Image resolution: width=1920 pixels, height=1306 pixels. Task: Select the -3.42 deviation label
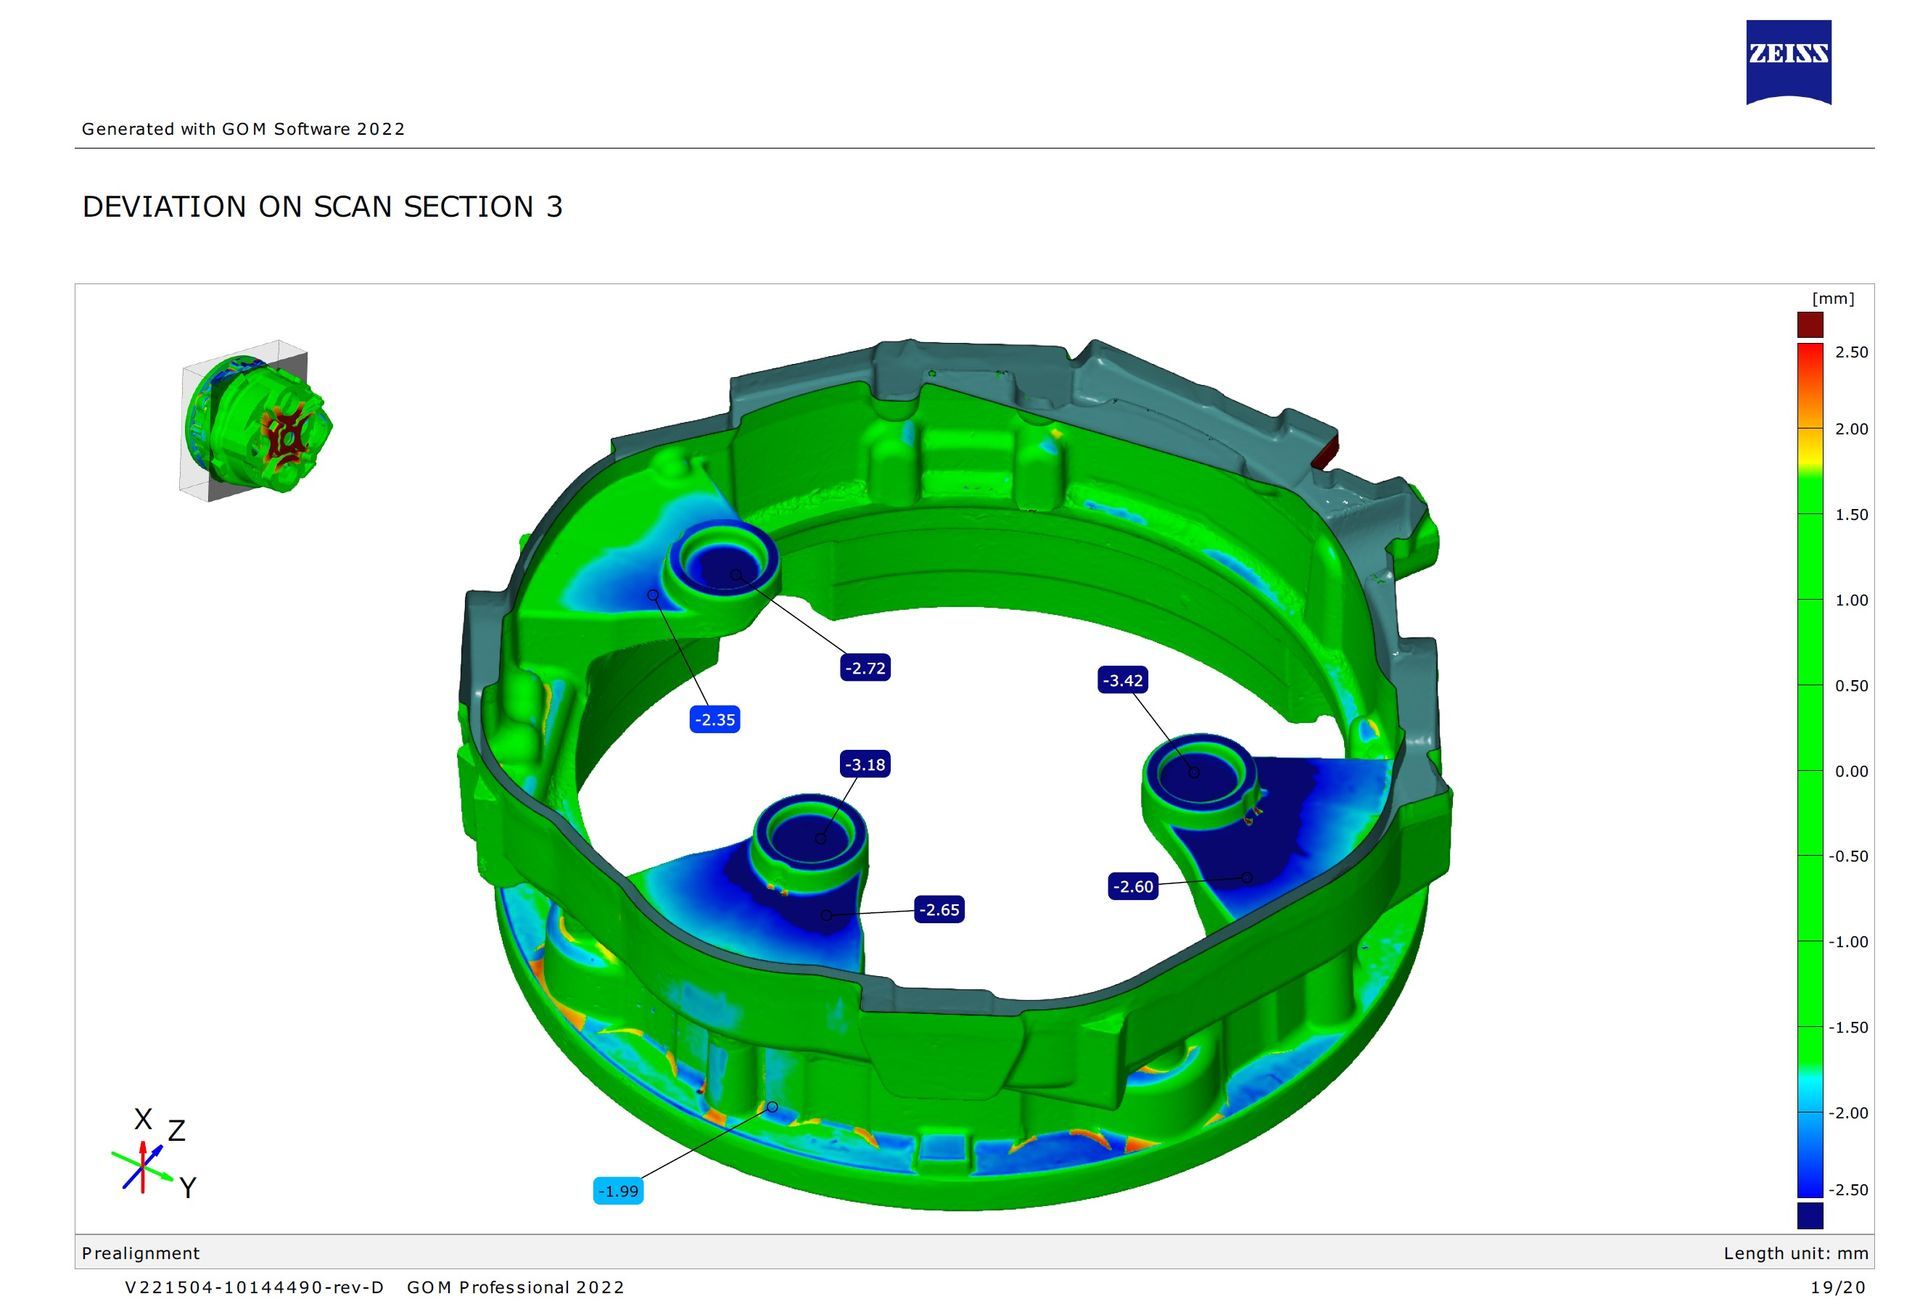click(x=1122, y=681)
